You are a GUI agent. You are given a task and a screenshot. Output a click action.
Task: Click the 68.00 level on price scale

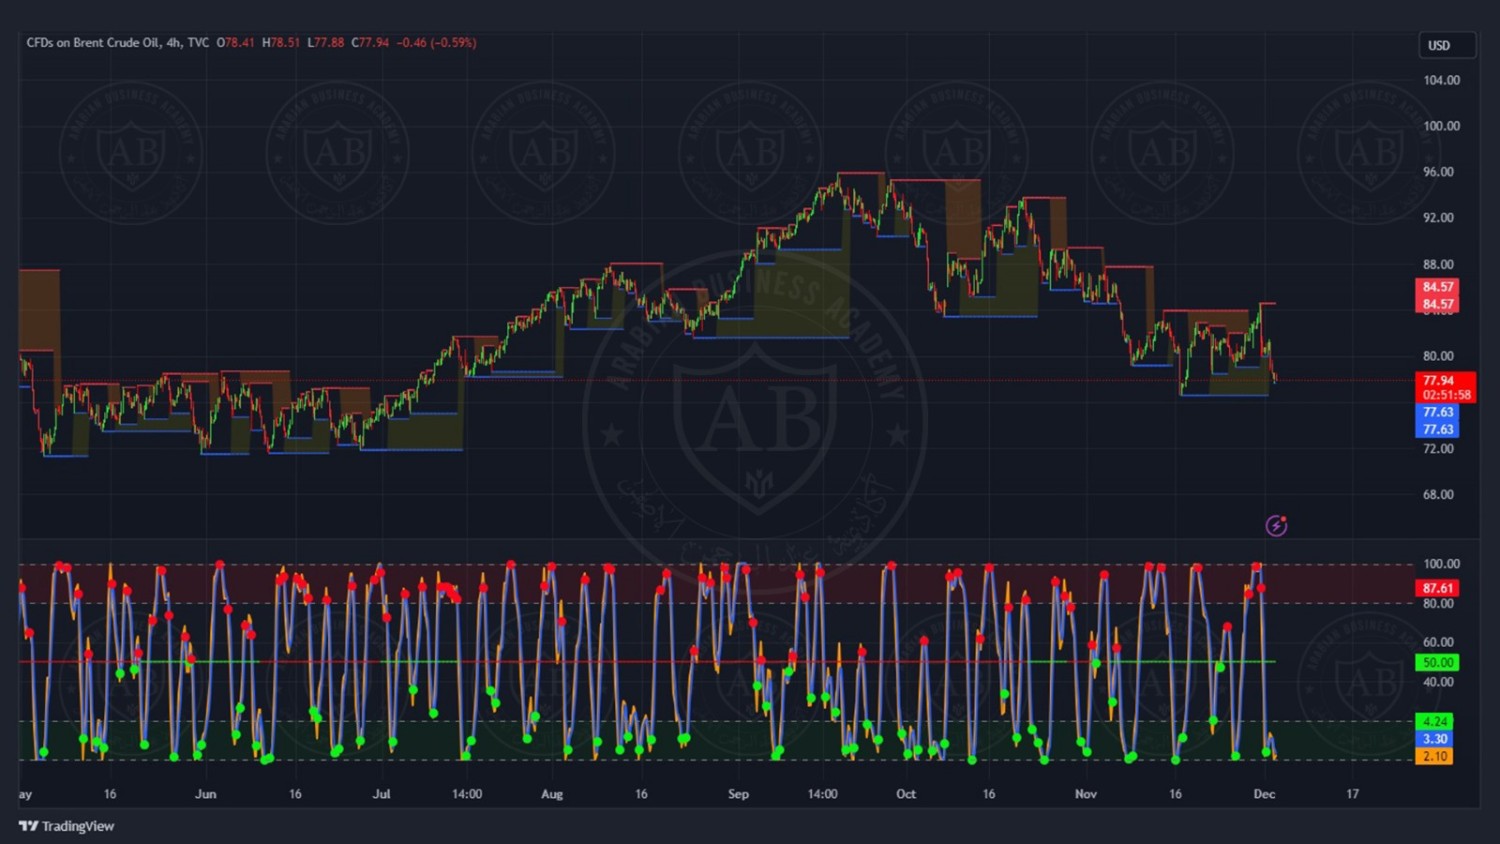[1438, 495]
